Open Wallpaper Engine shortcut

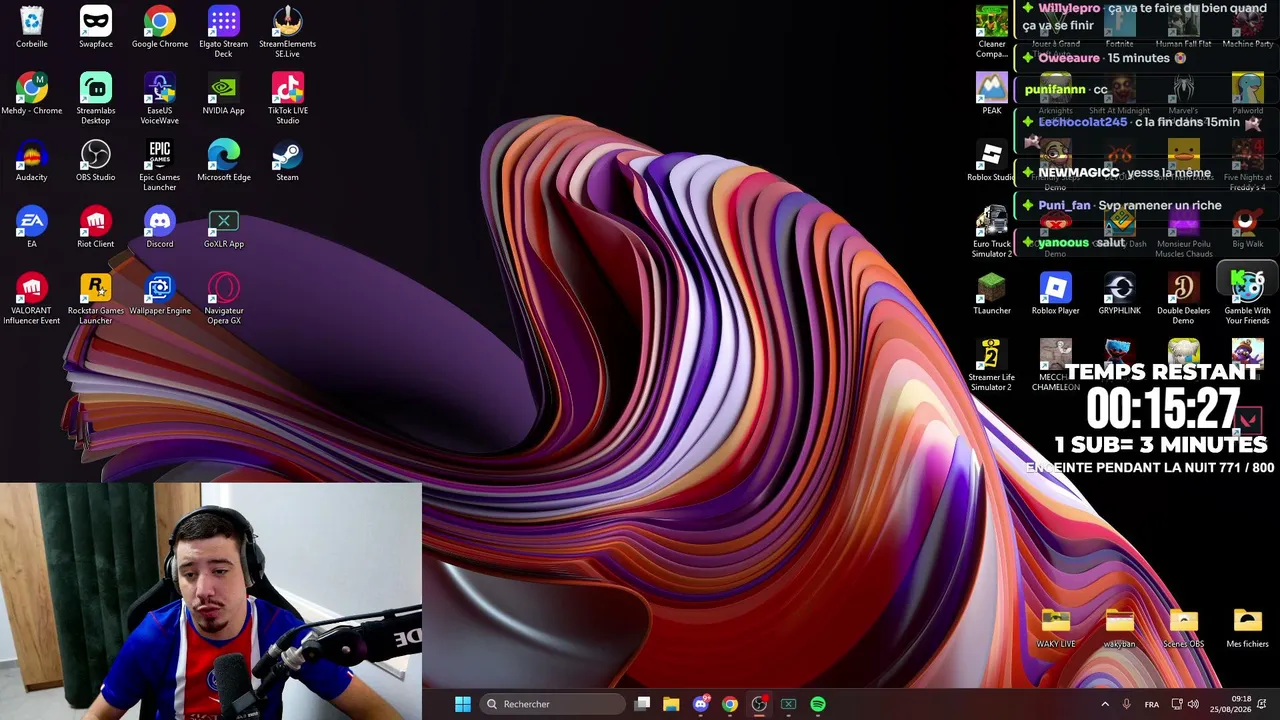[160, 294]
